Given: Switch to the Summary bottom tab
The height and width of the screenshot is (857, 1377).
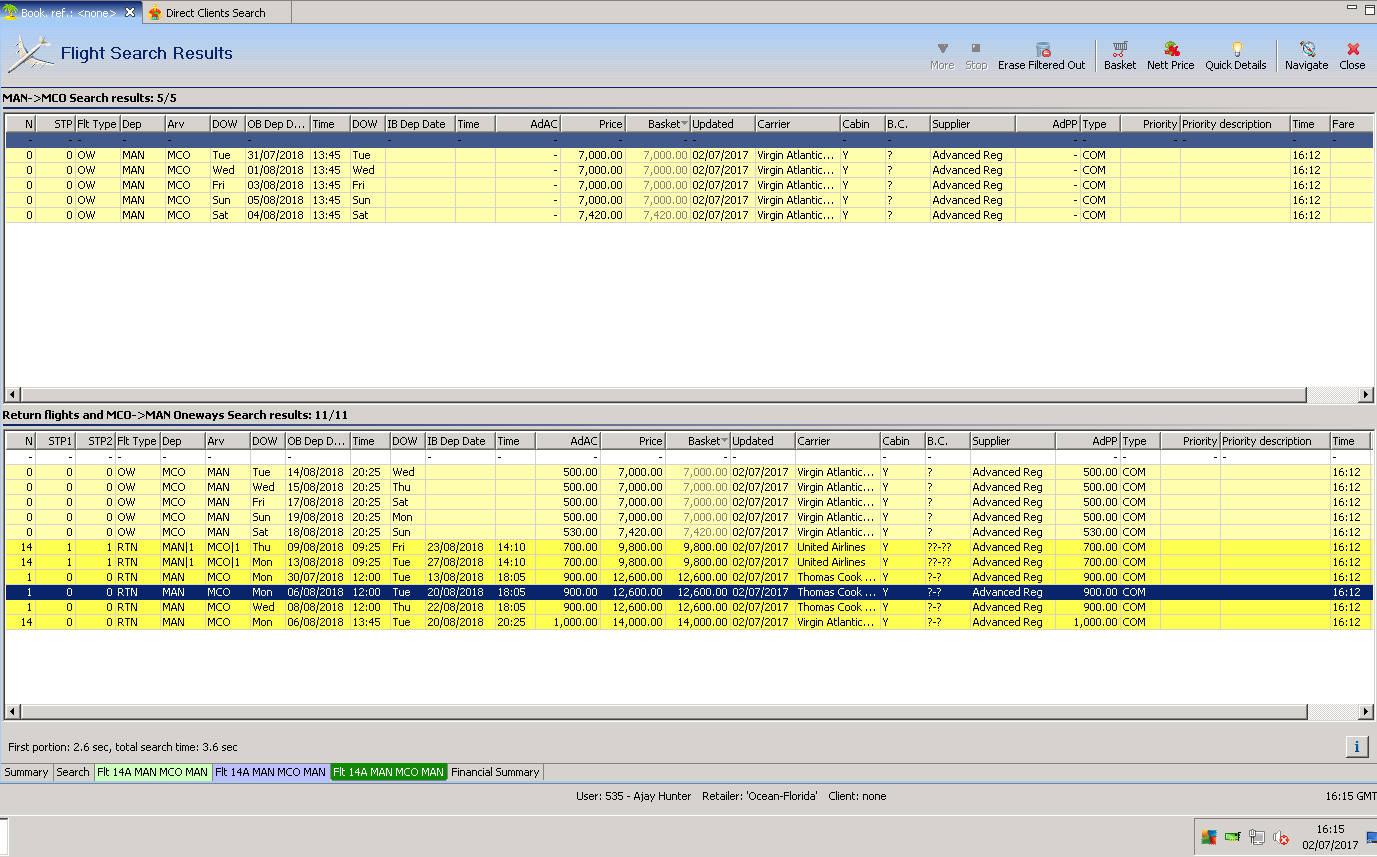Looking at the screenshot, I should pyautogui.click(x=26, y=772).
